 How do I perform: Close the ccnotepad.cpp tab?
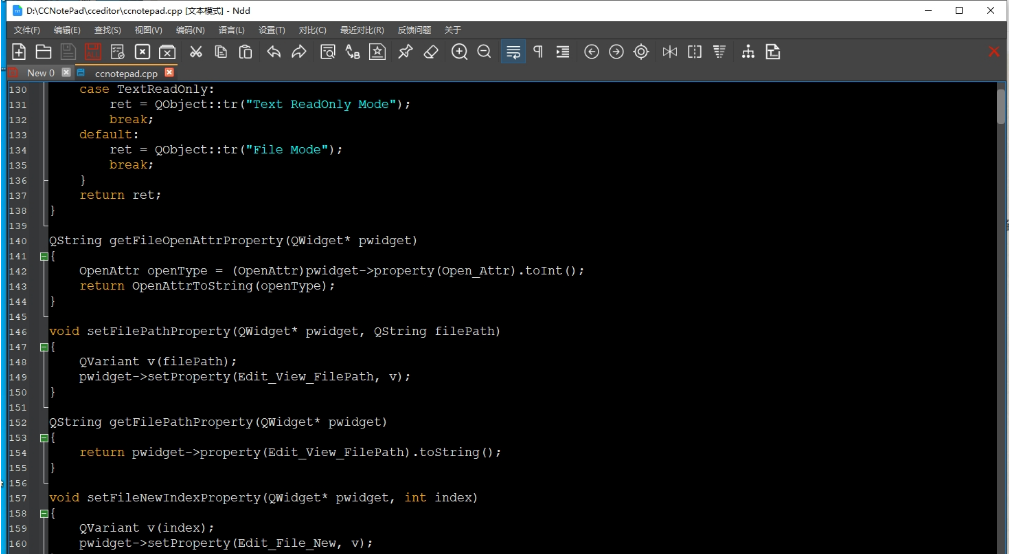(169, 73)
